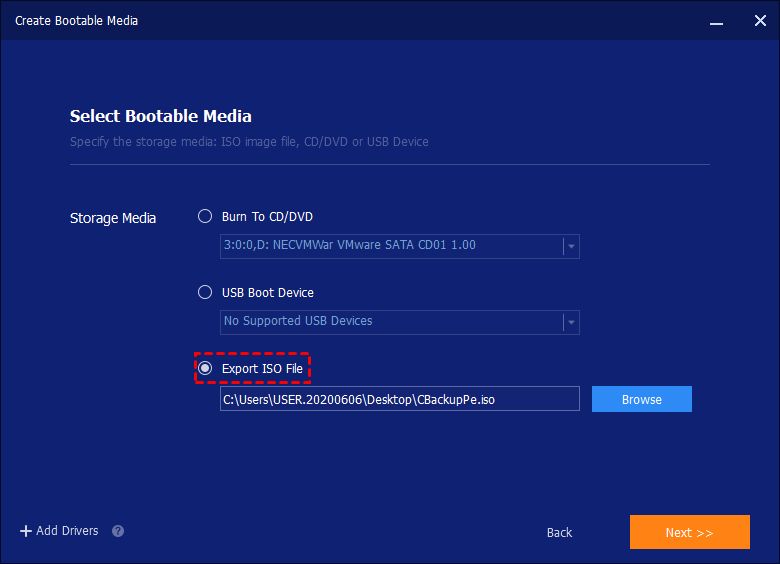
Task: Click the Export ISO File label text
Action: point(262,369)
